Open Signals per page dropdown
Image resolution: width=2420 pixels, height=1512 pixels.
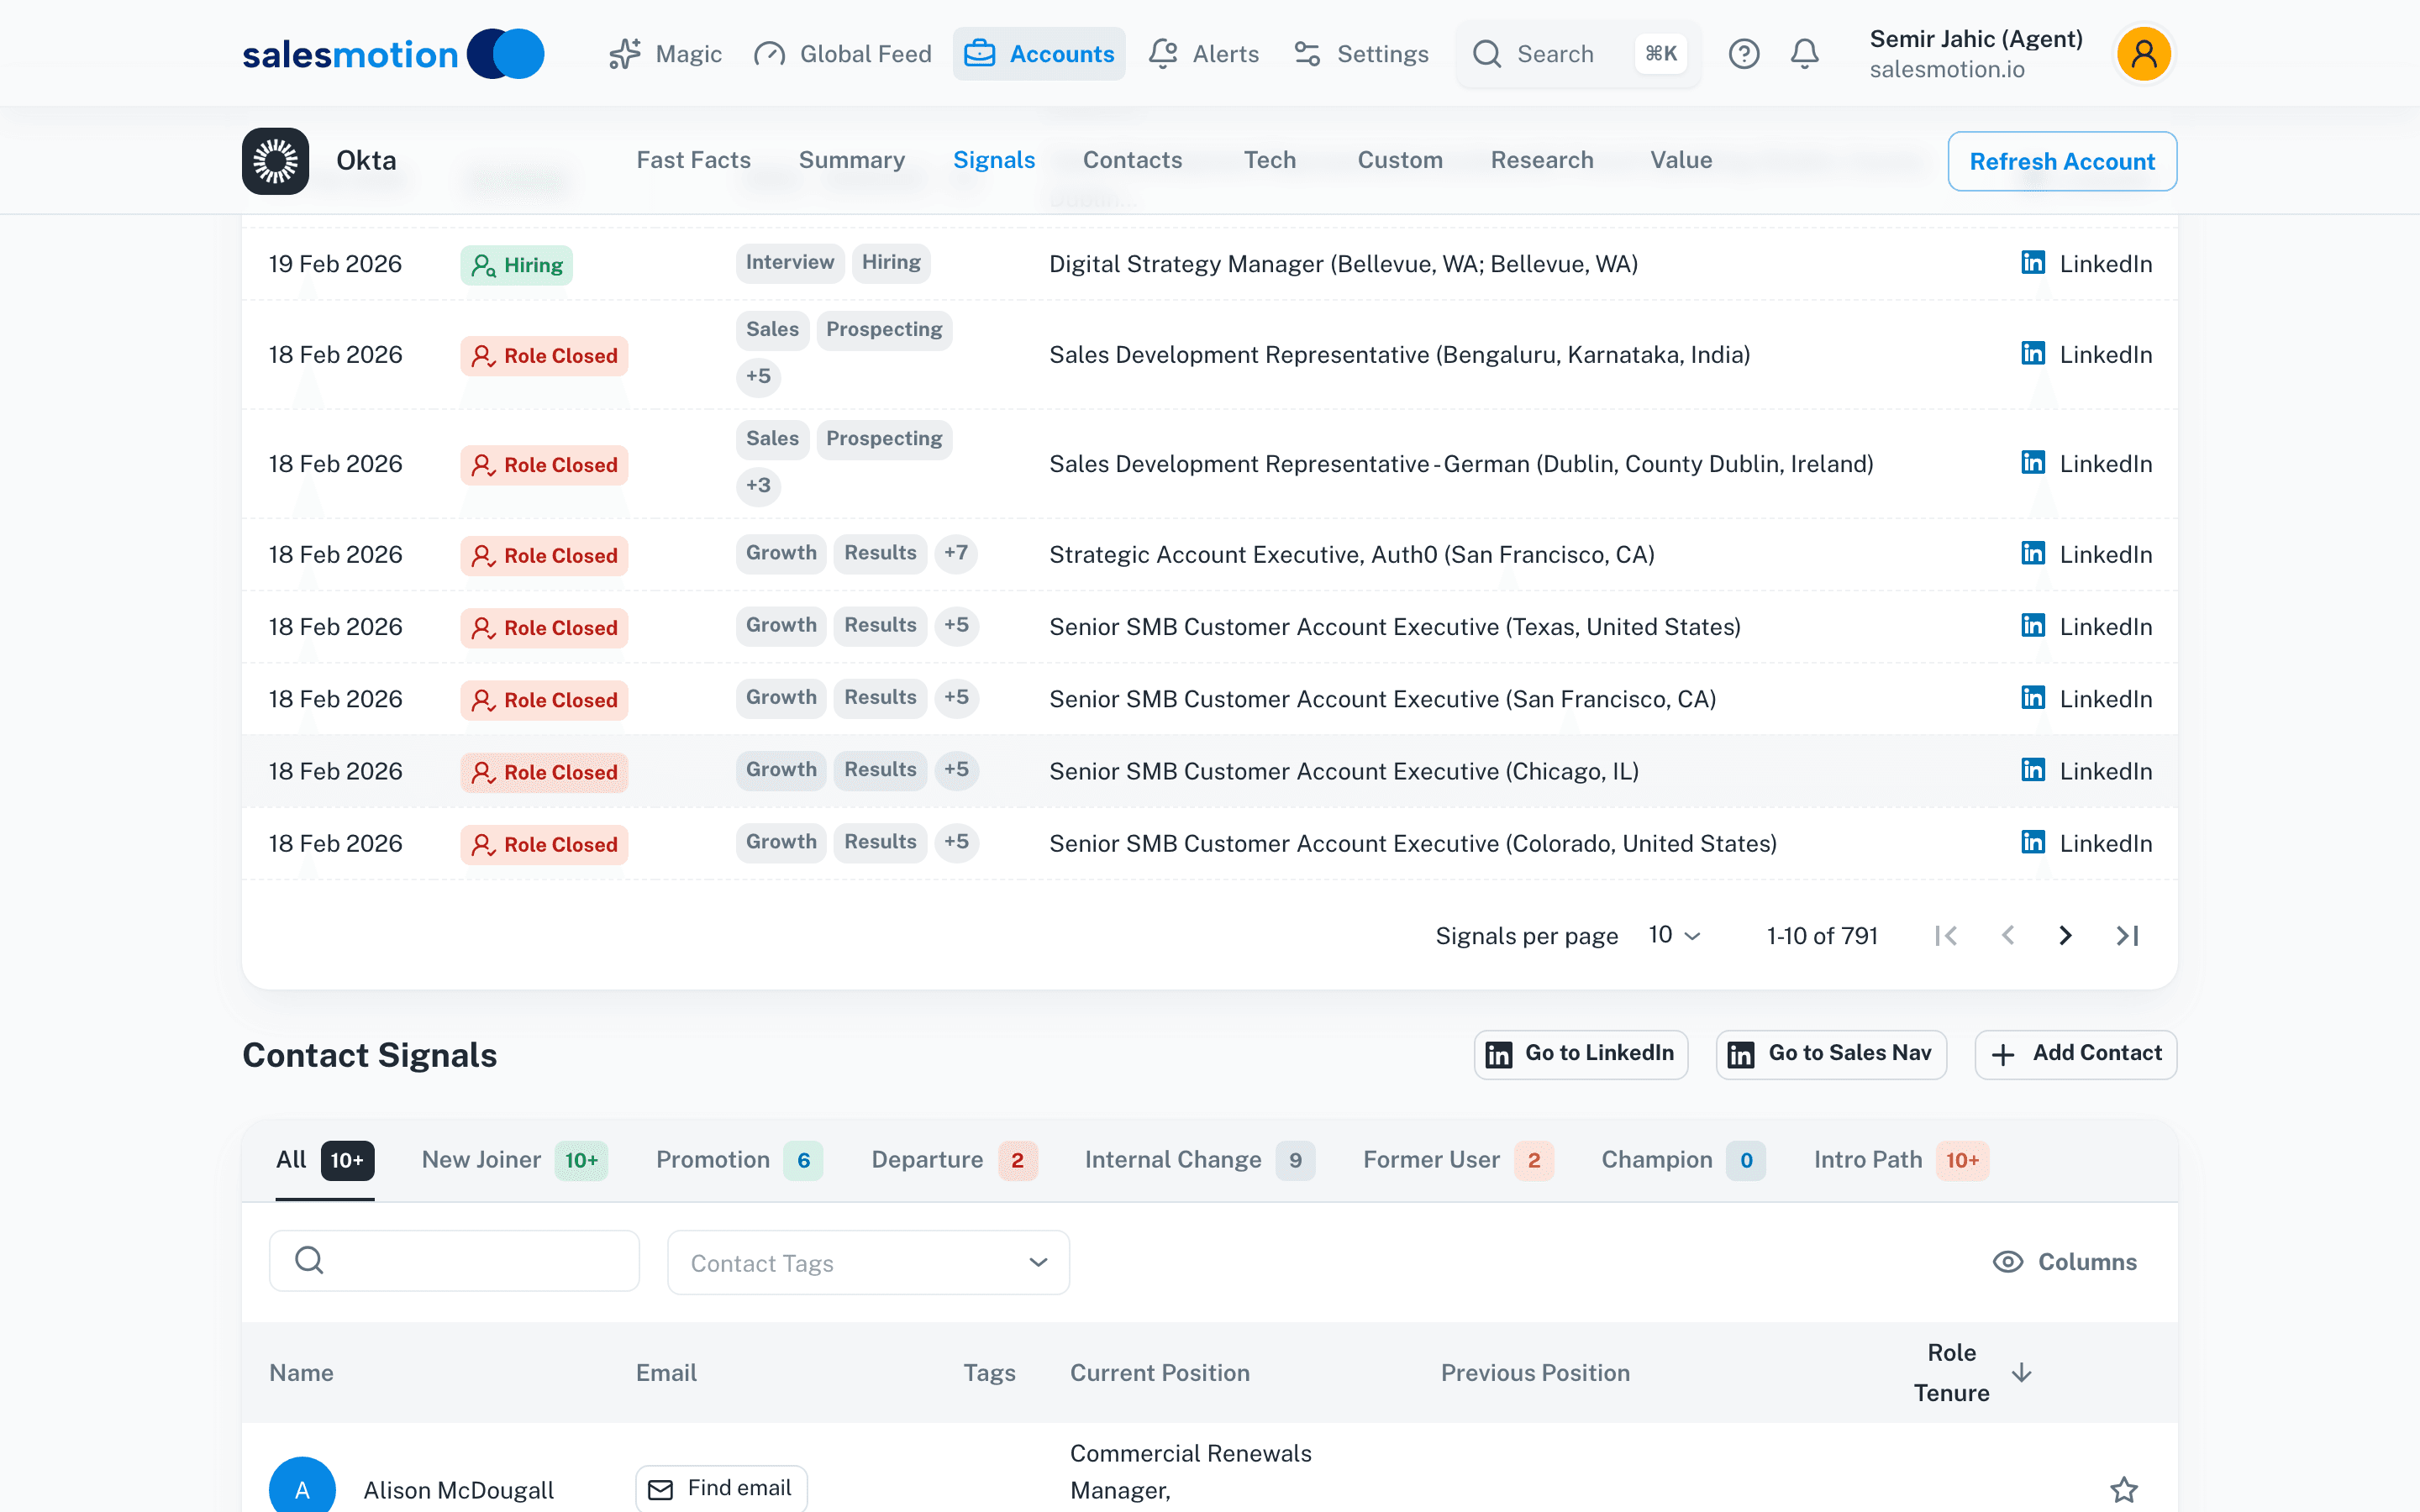tap(1674, 935)
